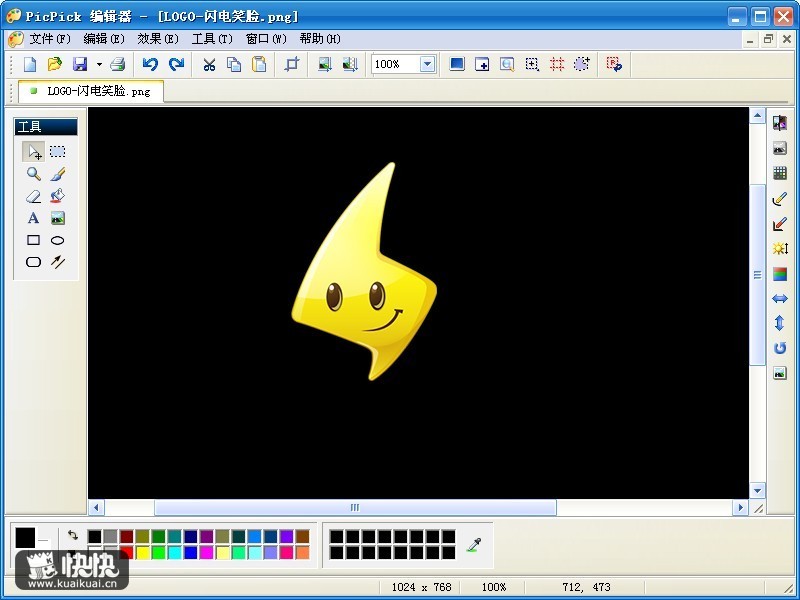800x600 pixels.
Task: Select the Rounded Rectangle shape tool
Action: [34, 262]
